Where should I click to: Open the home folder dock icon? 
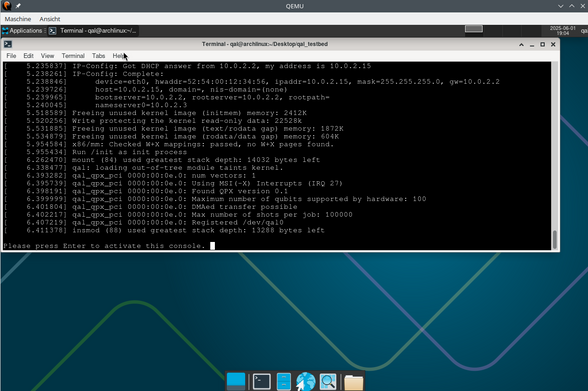tap(353, 382)
